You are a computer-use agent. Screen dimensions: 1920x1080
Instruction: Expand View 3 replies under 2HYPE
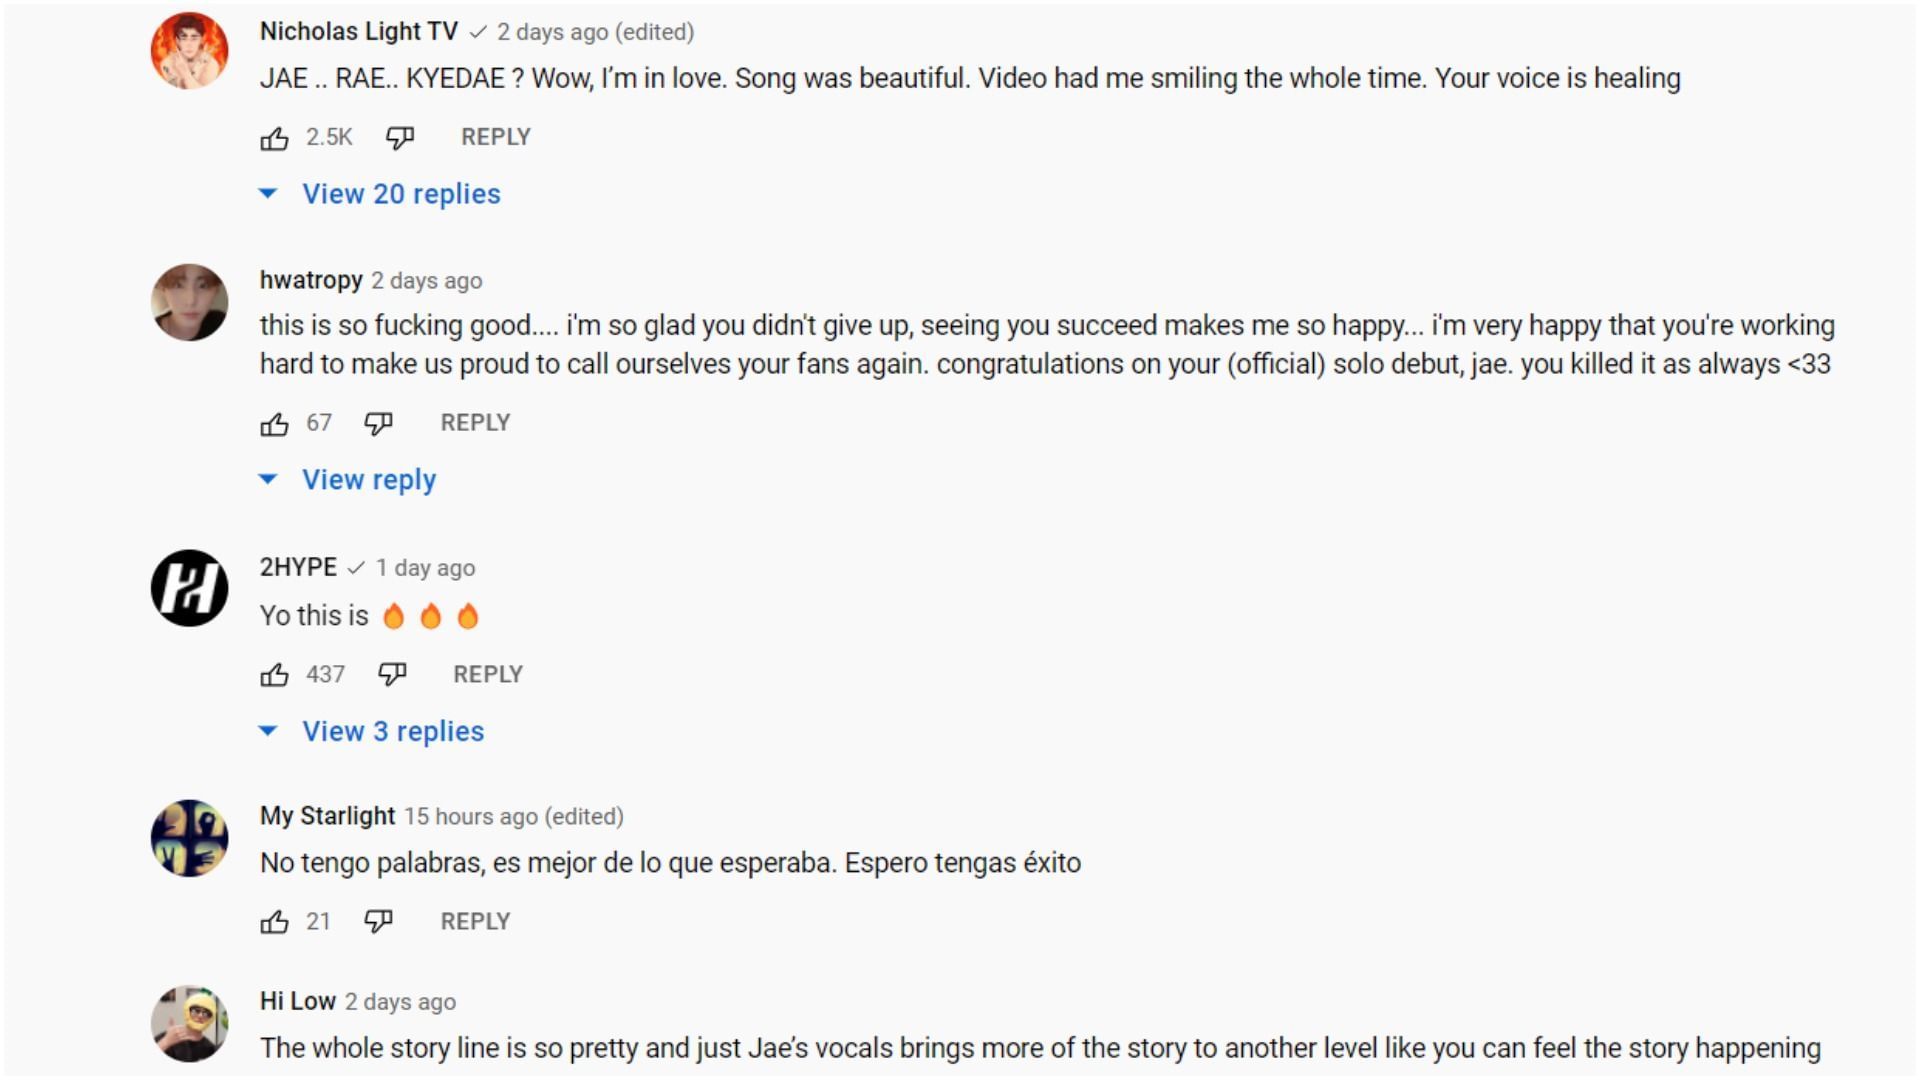(392, 732)
